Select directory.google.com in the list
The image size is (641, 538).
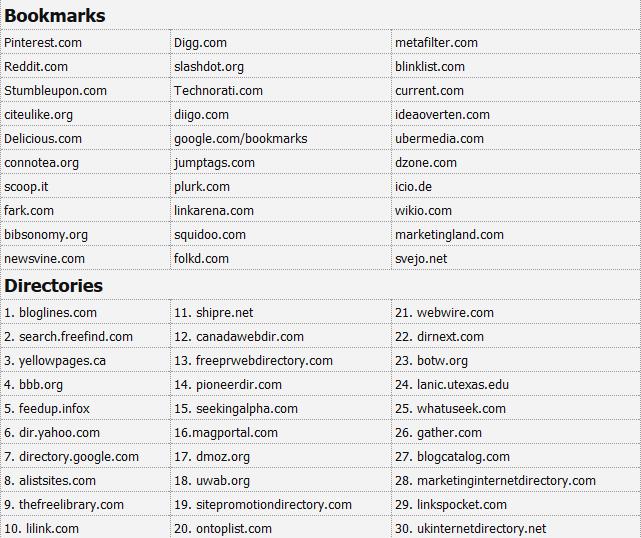(x=72, y=457)
